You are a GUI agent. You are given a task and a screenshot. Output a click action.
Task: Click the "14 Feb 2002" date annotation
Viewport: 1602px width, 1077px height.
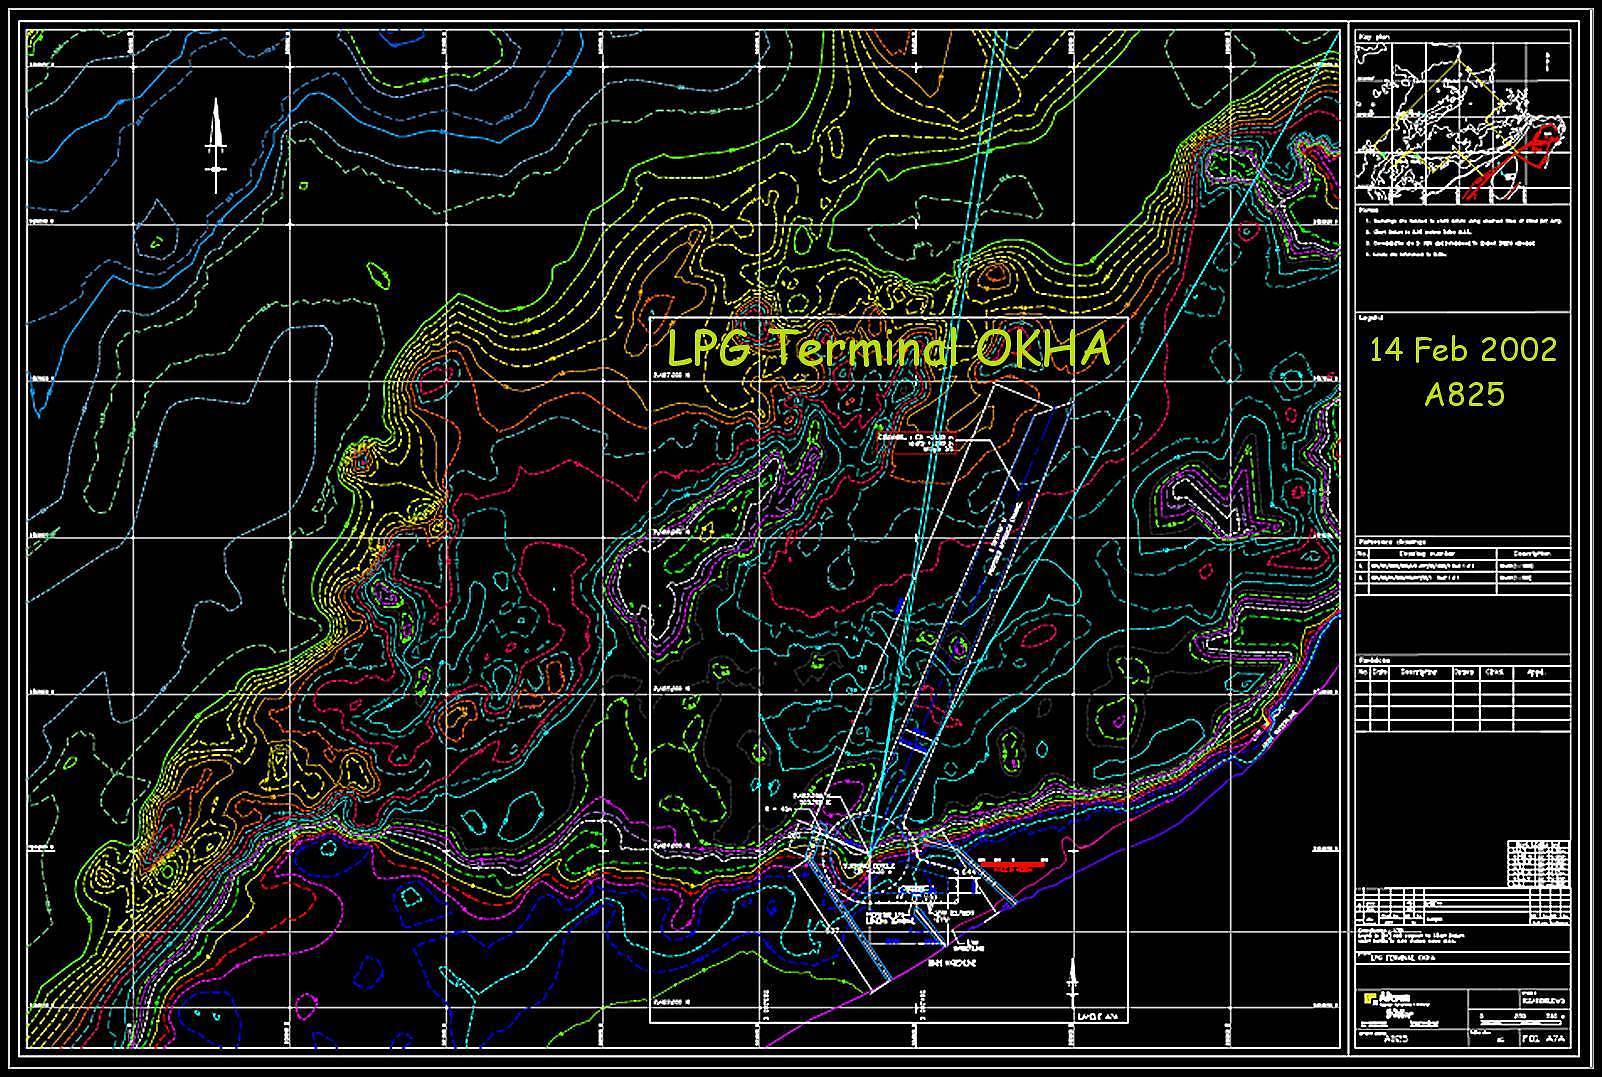[1463, 350]
